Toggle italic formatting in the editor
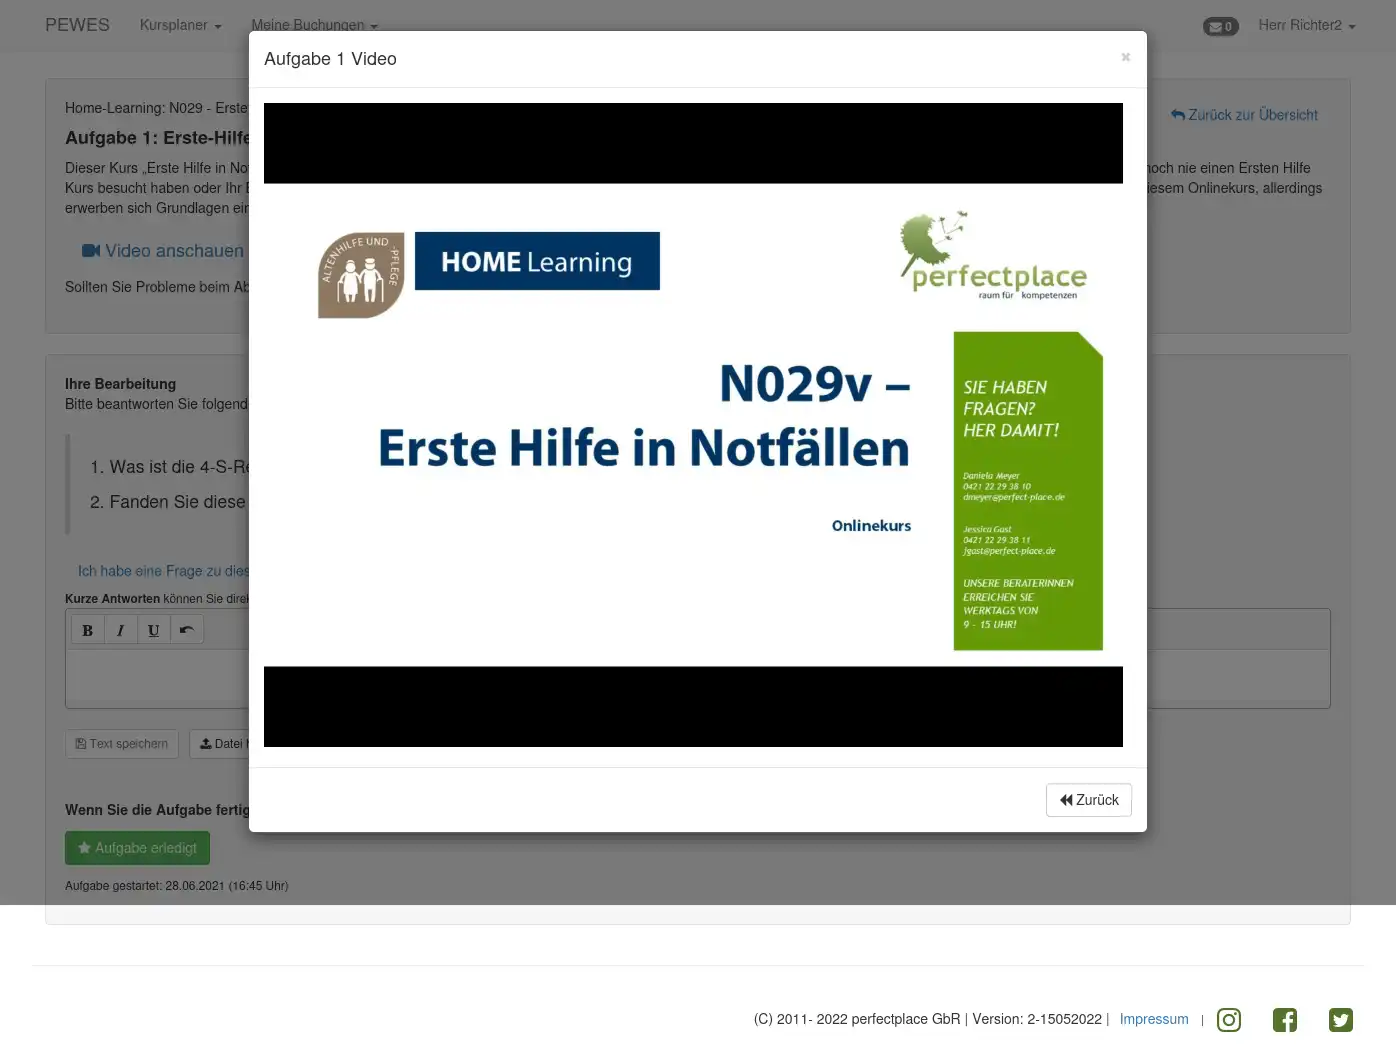Screen dimensions: 1396x1063 (x=120, y=630)
